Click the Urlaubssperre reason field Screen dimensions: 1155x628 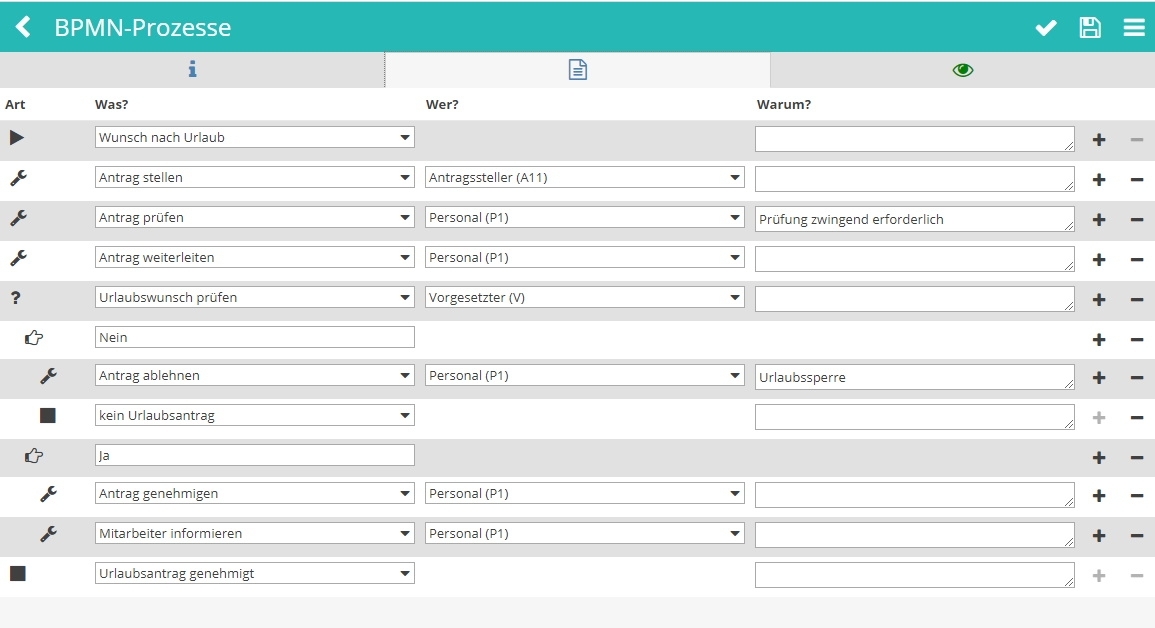click(915, 377)
